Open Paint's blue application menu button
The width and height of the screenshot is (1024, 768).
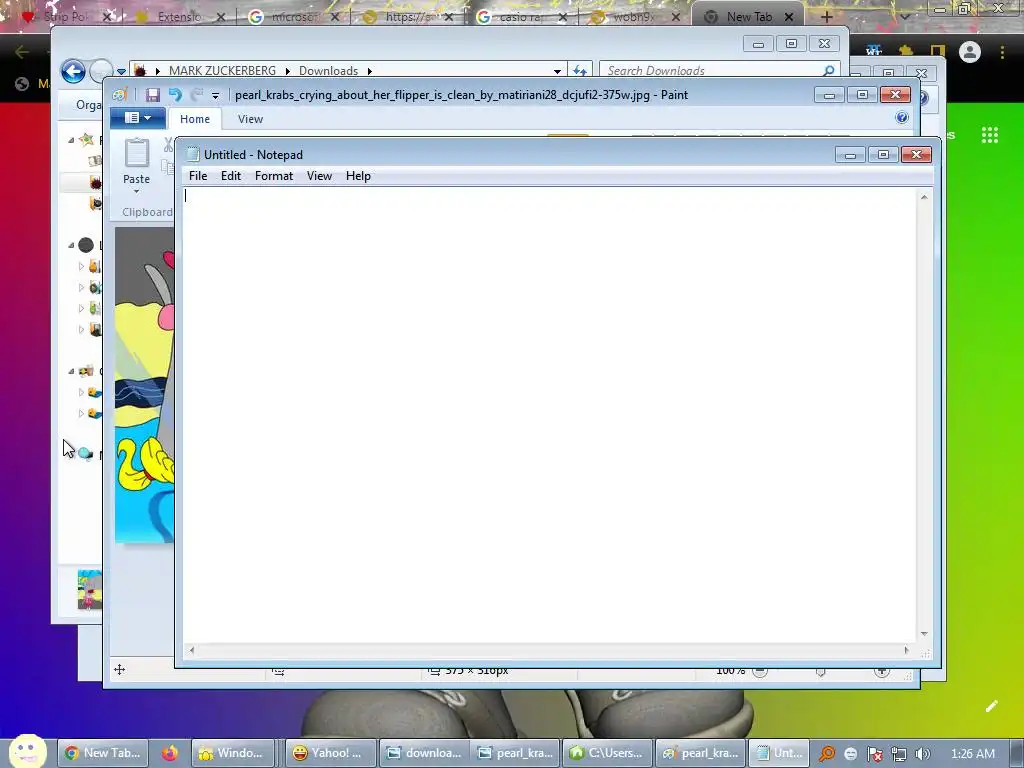click(137, 118)
